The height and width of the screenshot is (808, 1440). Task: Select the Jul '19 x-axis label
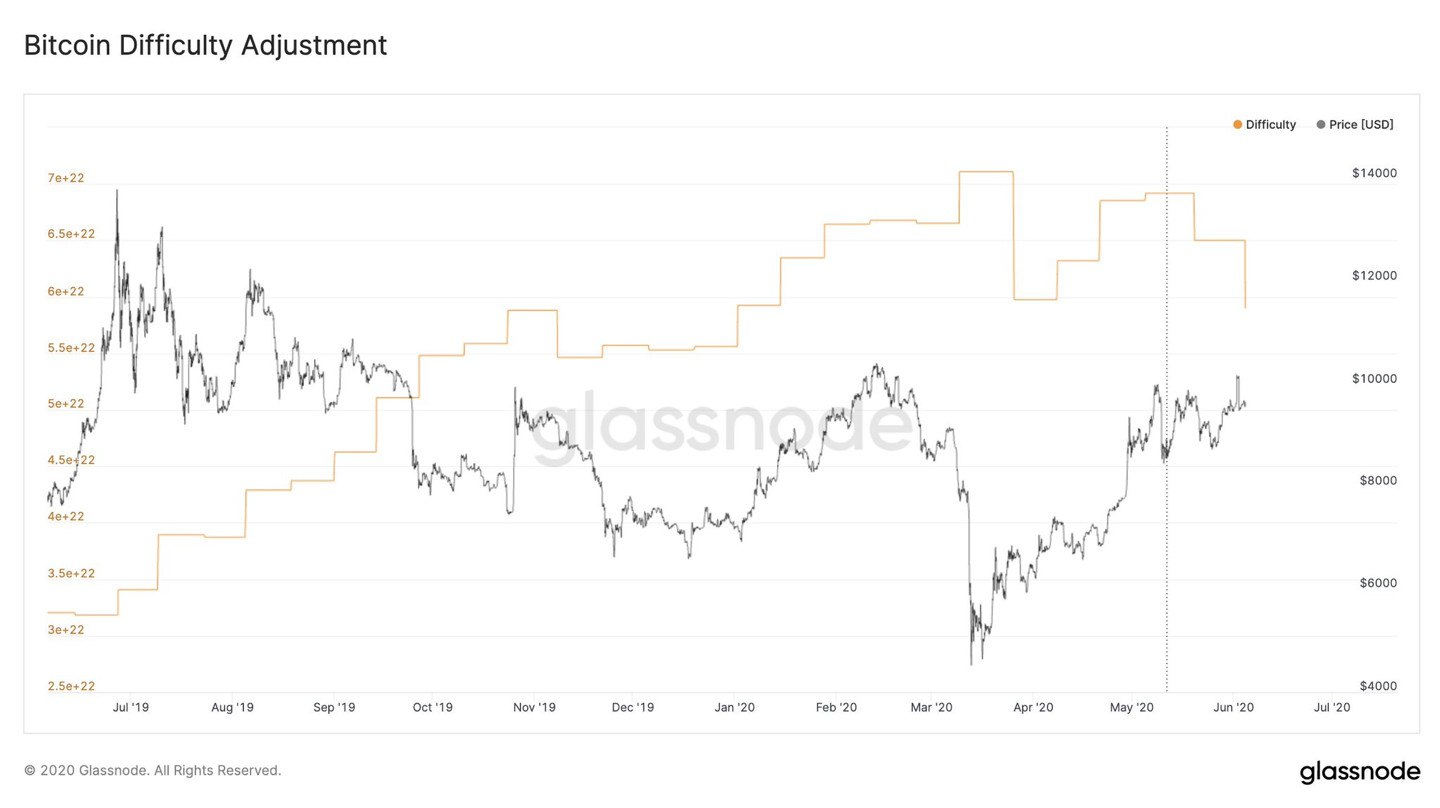pos(131,707)
